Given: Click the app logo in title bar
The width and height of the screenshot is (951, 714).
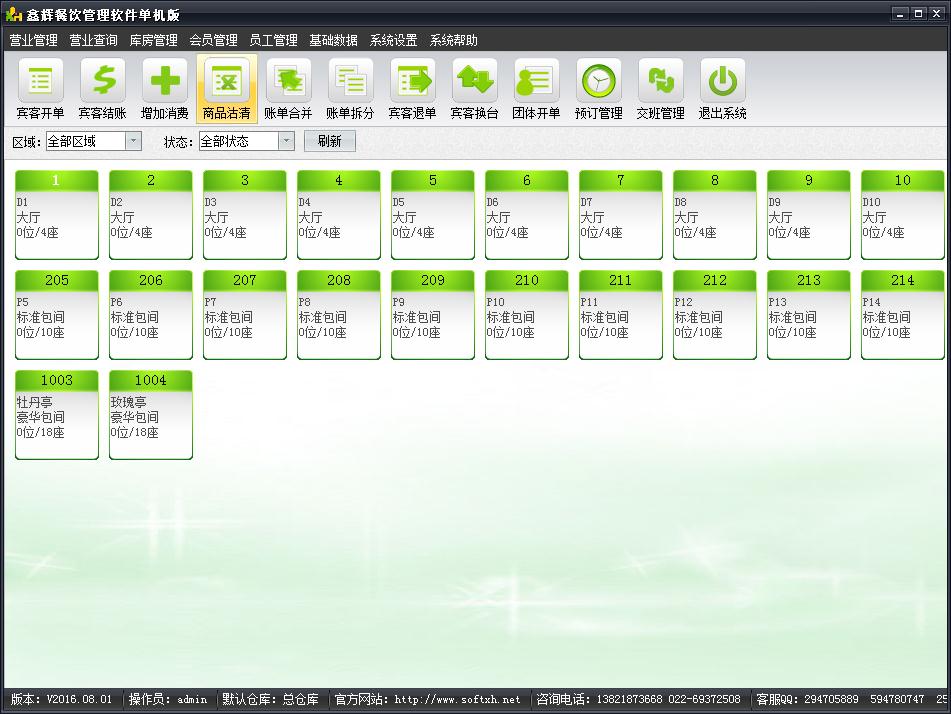Looking at the screenshot, I should pos(13,13).
